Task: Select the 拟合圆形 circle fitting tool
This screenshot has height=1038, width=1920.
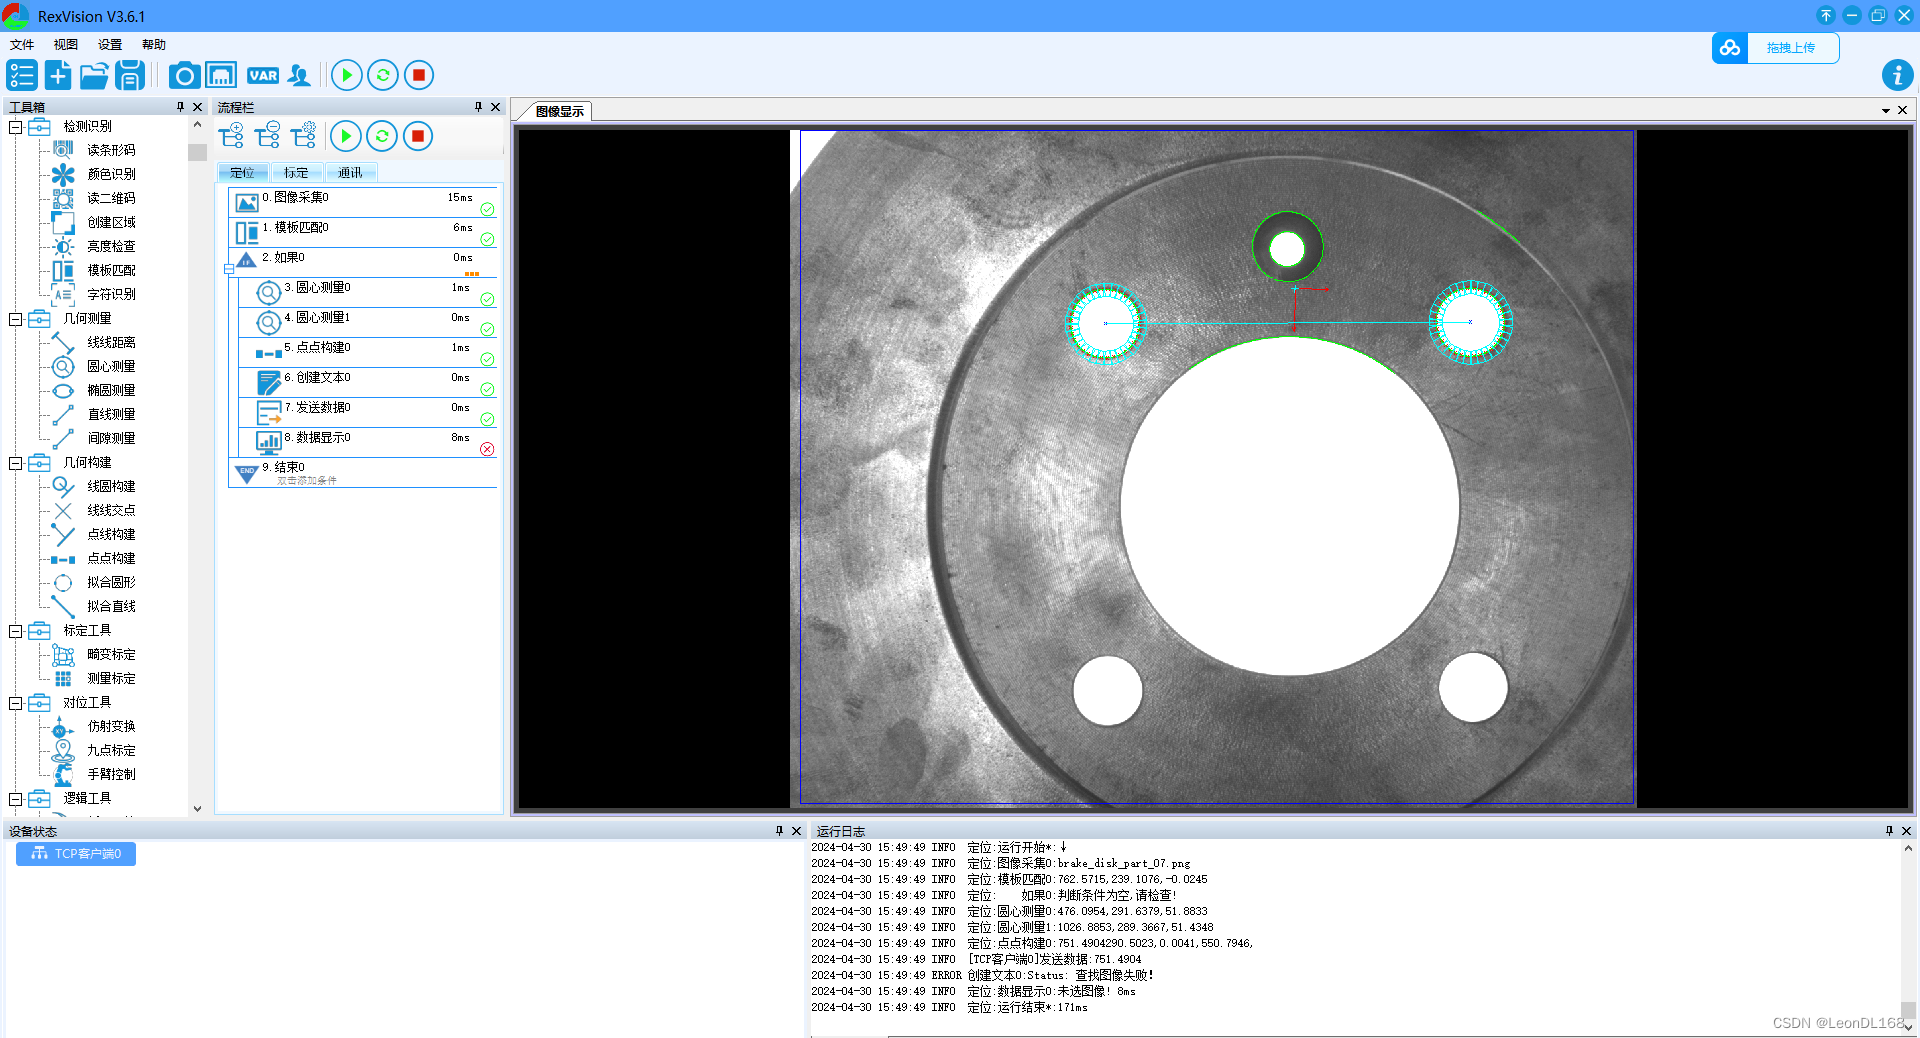Action: tap(110, 582)
